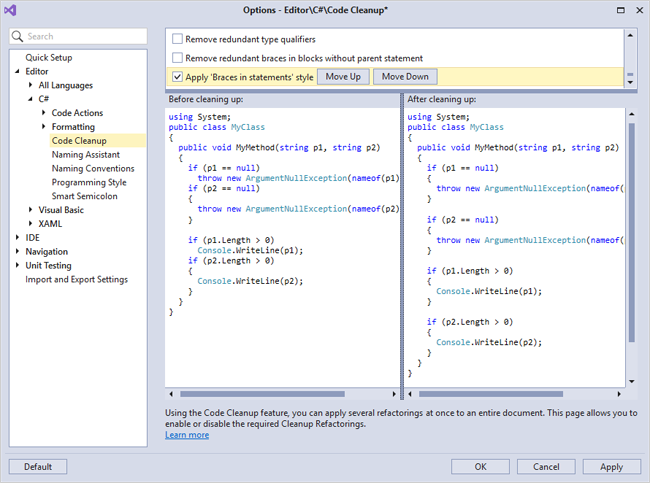
Task: Click right scroll arrow under After code pane
Action: (619, 394)
